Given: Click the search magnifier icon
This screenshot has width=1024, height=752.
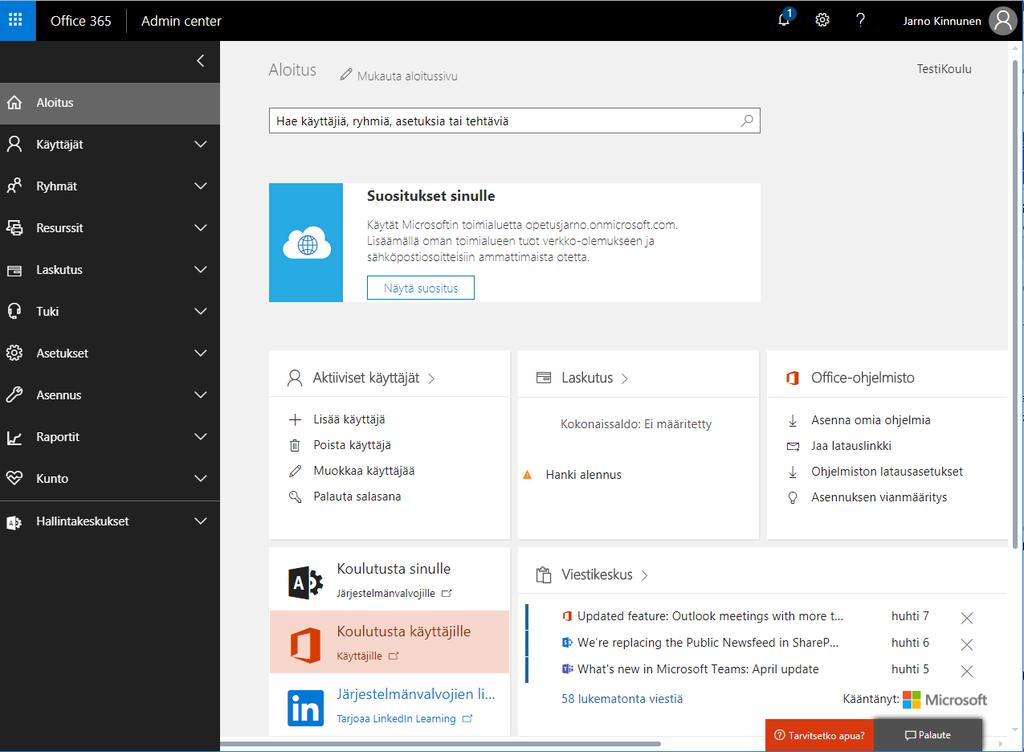Looking at the screenshot, I should pyautogui.click(x=747, y=121).
